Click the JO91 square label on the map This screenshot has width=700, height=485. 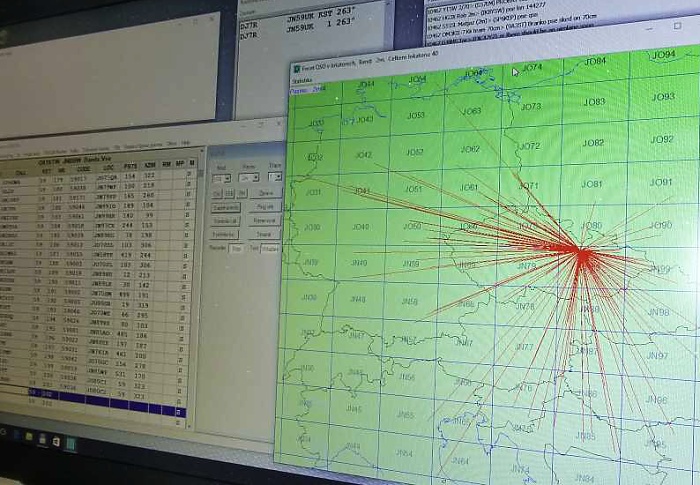(661, 182)
